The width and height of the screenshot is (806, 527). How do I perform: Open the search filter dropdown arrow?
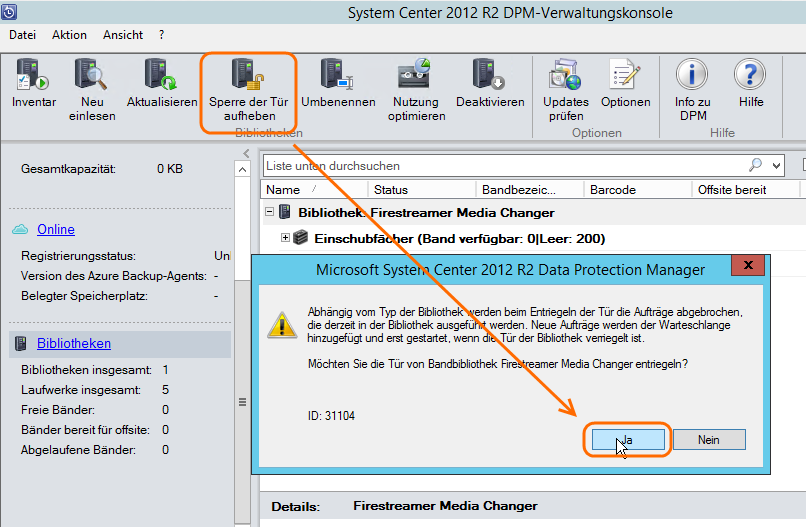(777, 165)
